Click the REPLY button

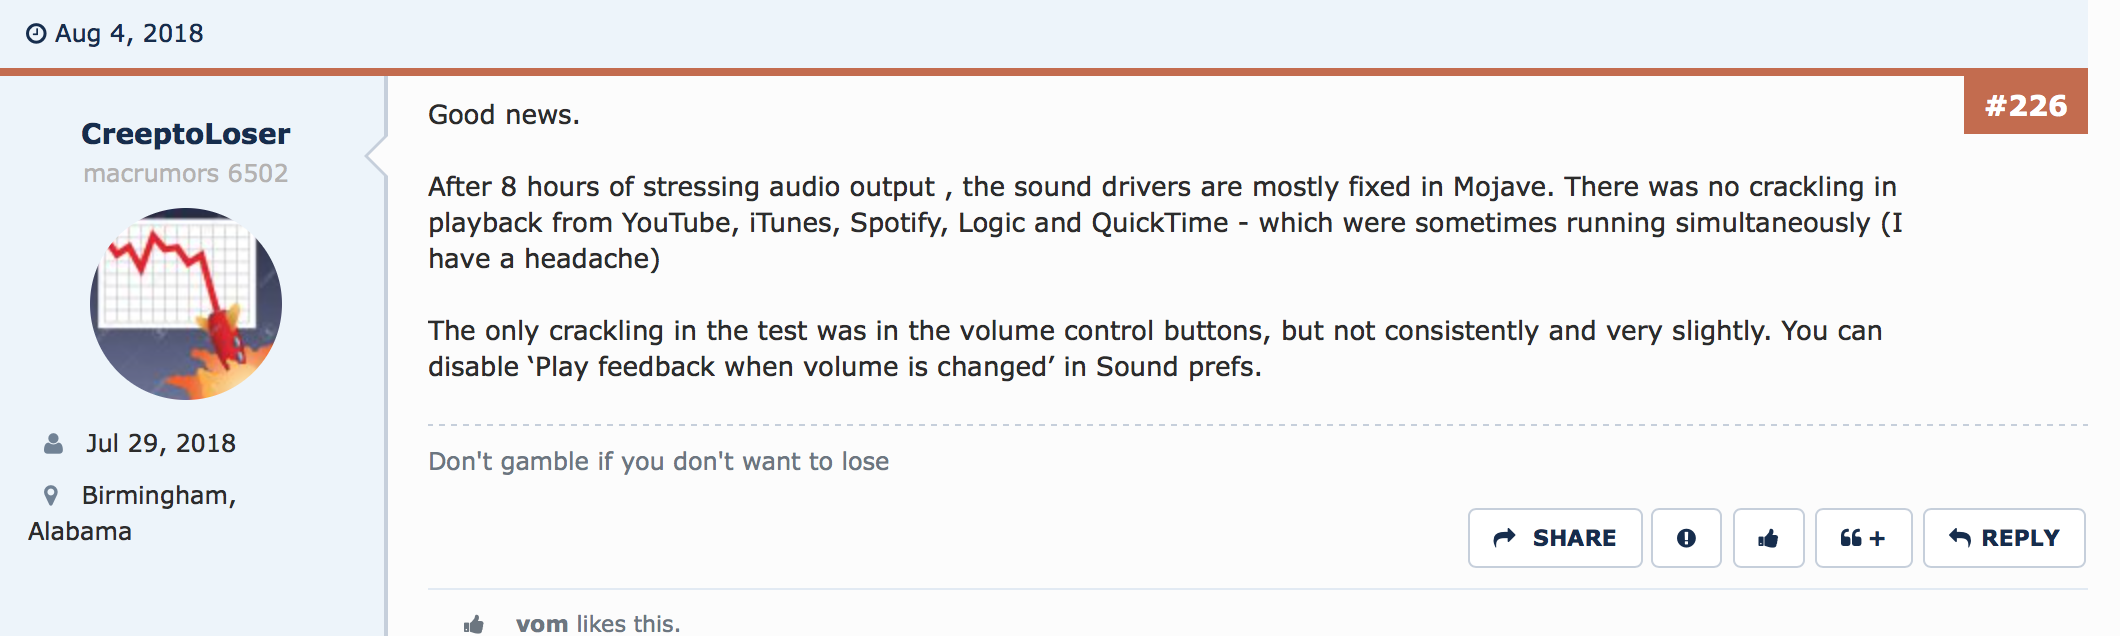[2004, 538]
